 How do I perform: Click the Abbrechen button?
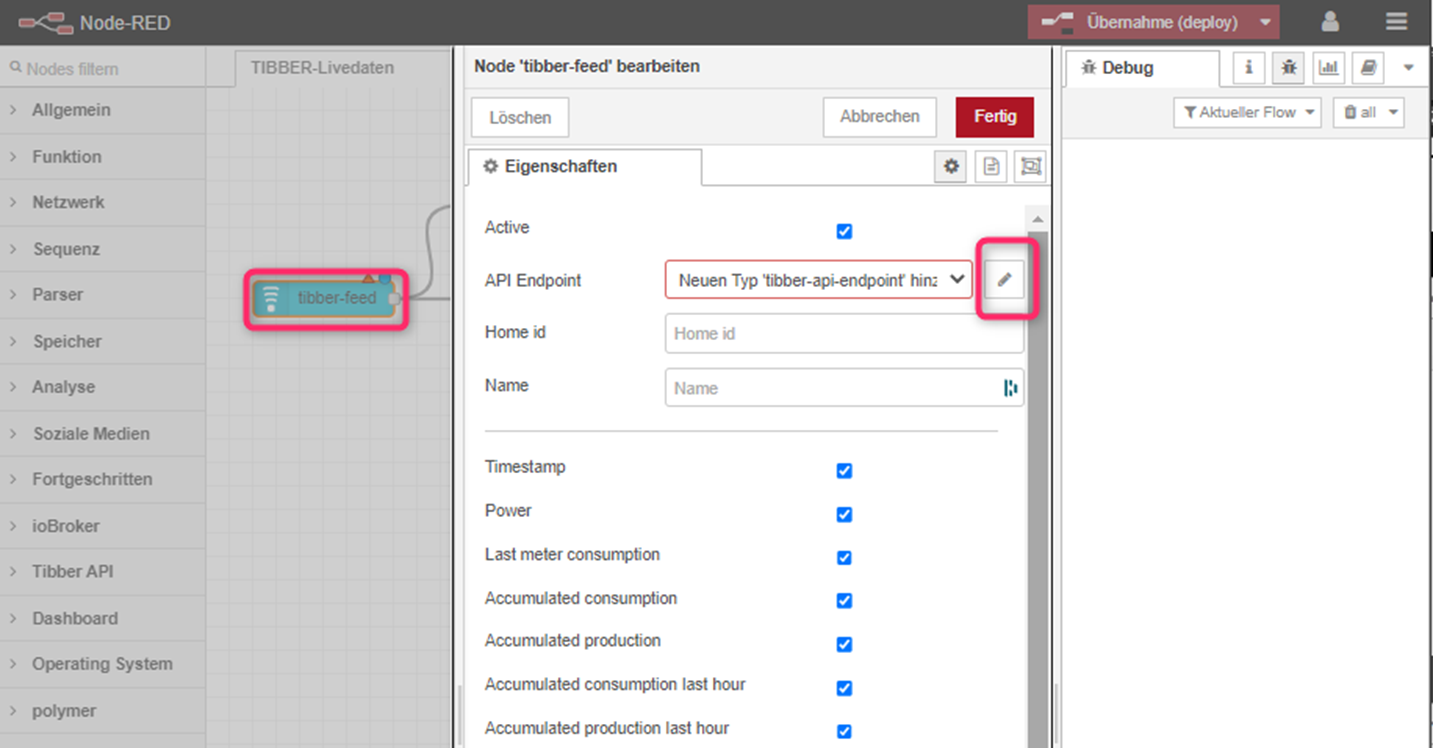(880, 117)
